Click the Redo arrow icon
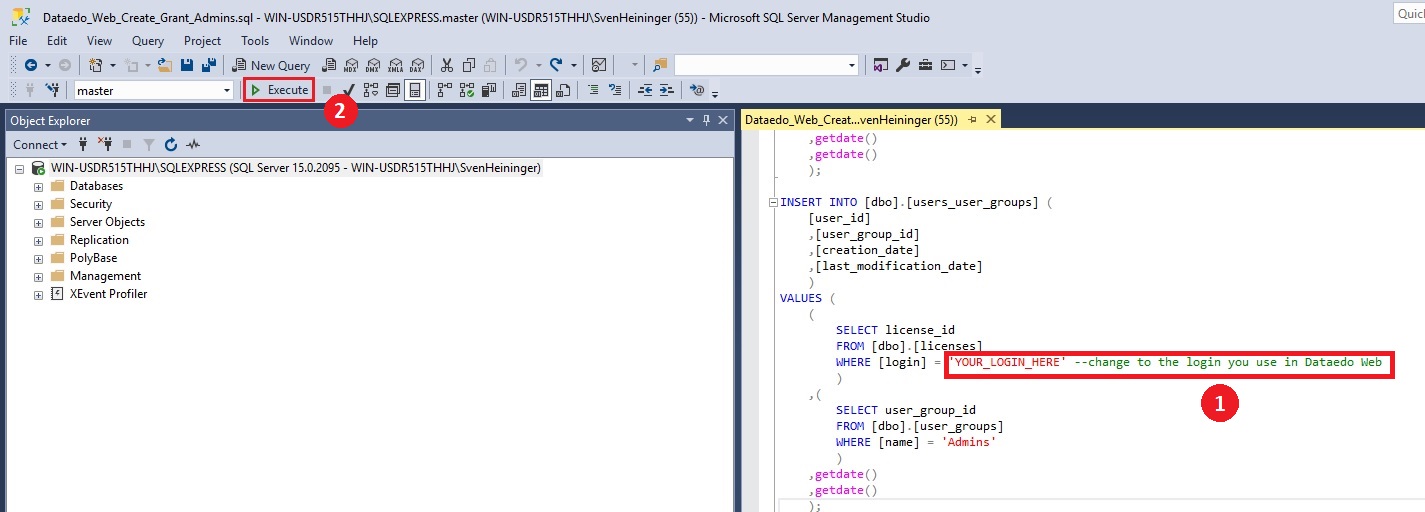 click(x=556, y=65)
